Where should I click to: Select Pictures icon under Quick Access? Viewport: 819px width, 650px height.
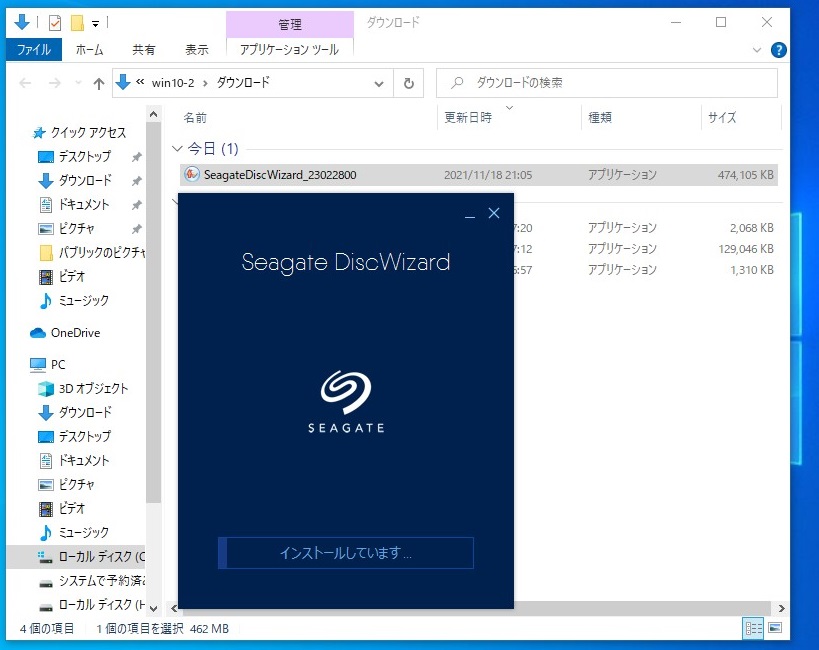tap(46, 228)
